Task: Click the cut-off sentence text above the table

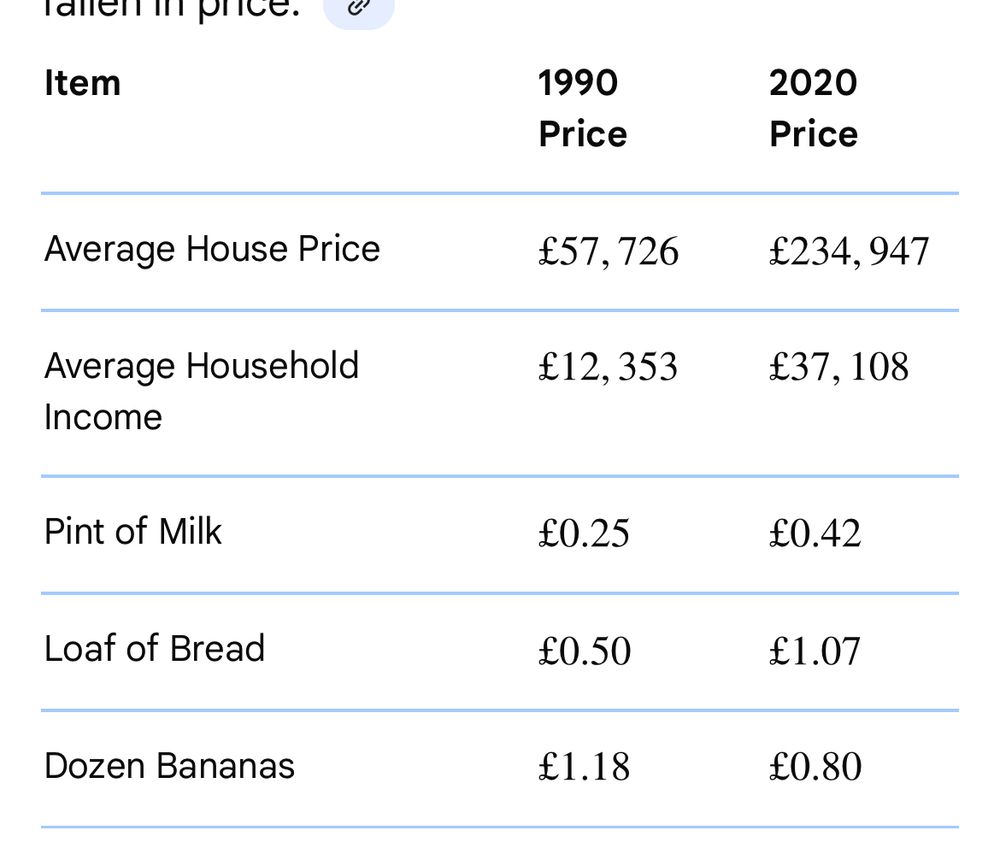Action: 172,10
